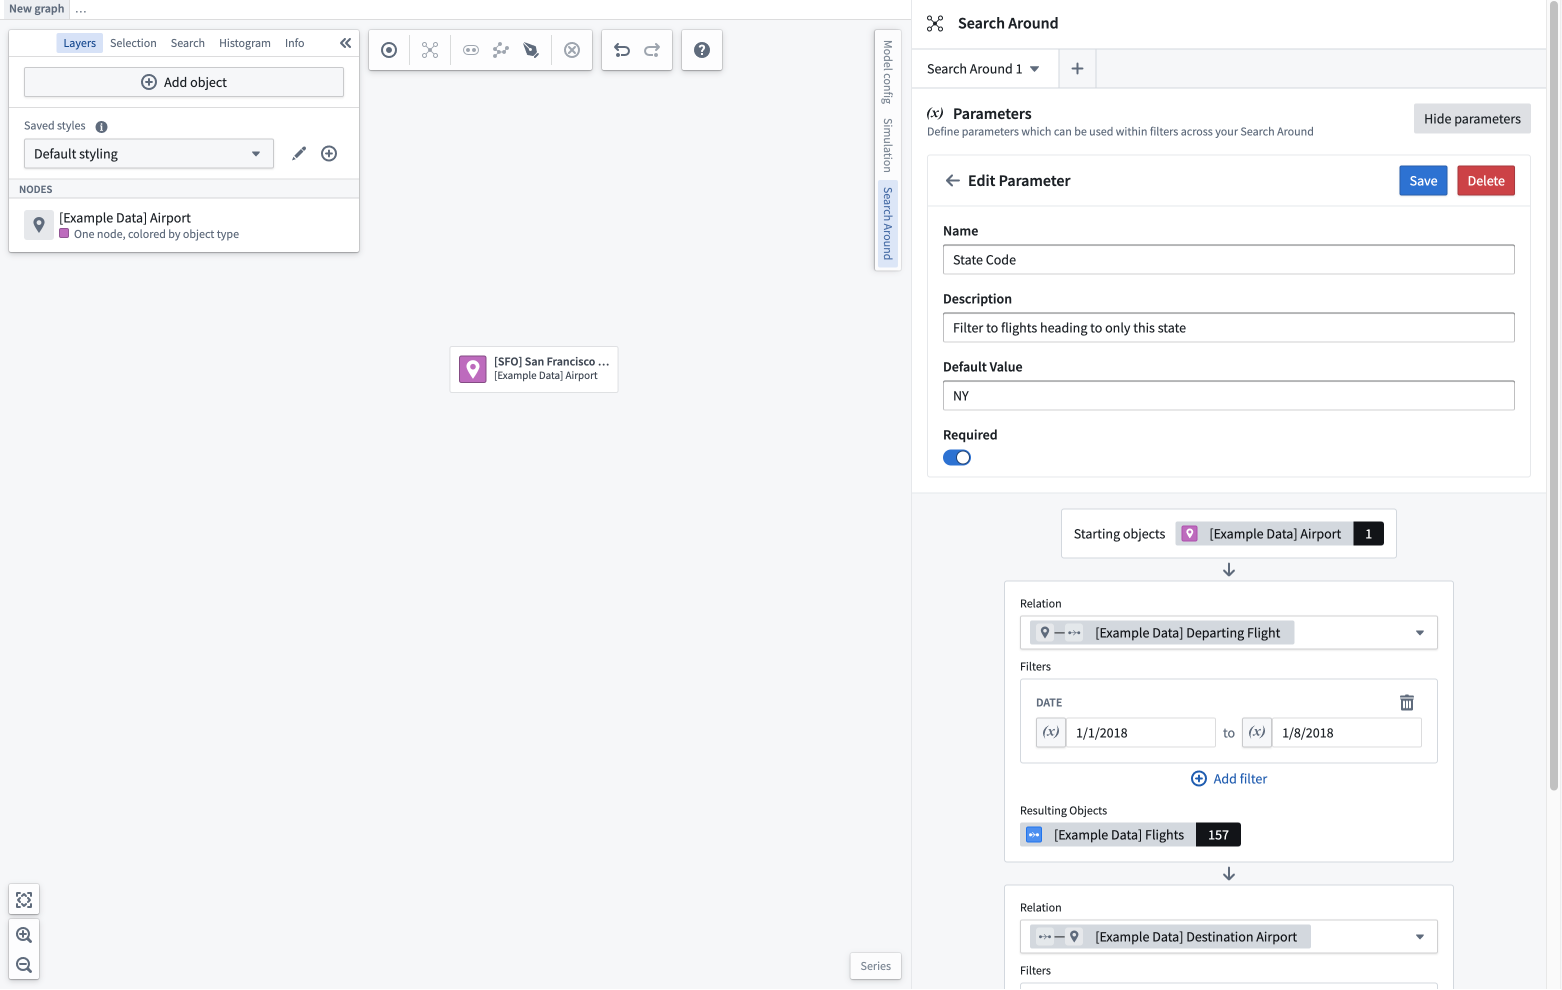This screenshot has width=1562, height=990.
Task: Save the parameter
Action: coord(1423,181)
